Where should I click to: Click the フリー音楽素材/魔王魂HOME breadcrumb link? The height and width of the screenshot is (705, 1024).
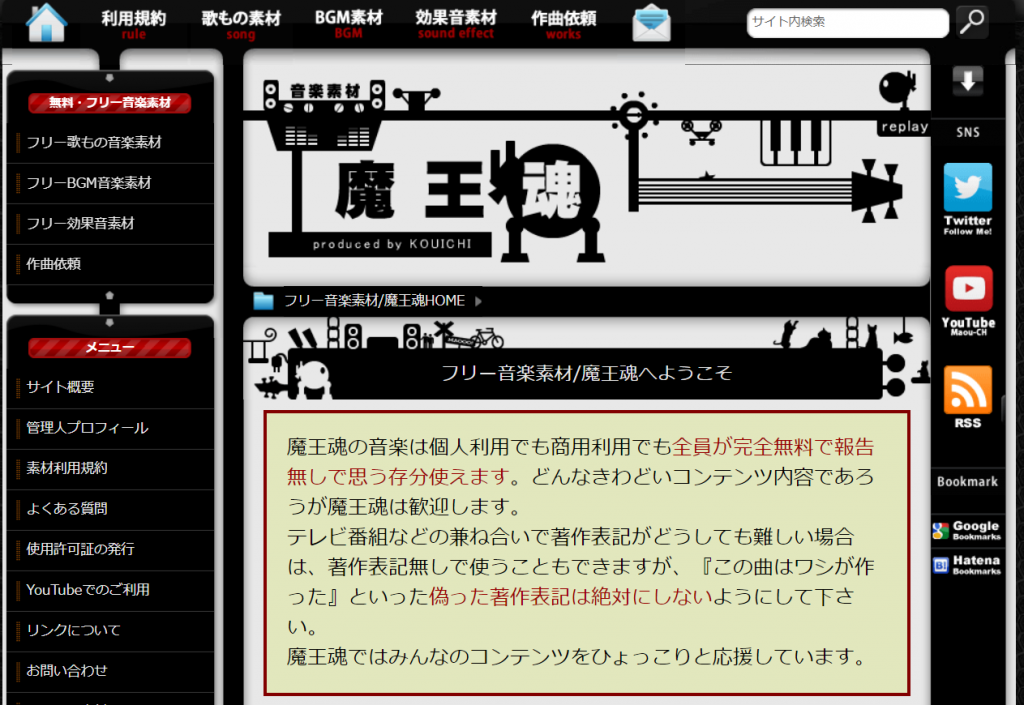coord(374,300)
